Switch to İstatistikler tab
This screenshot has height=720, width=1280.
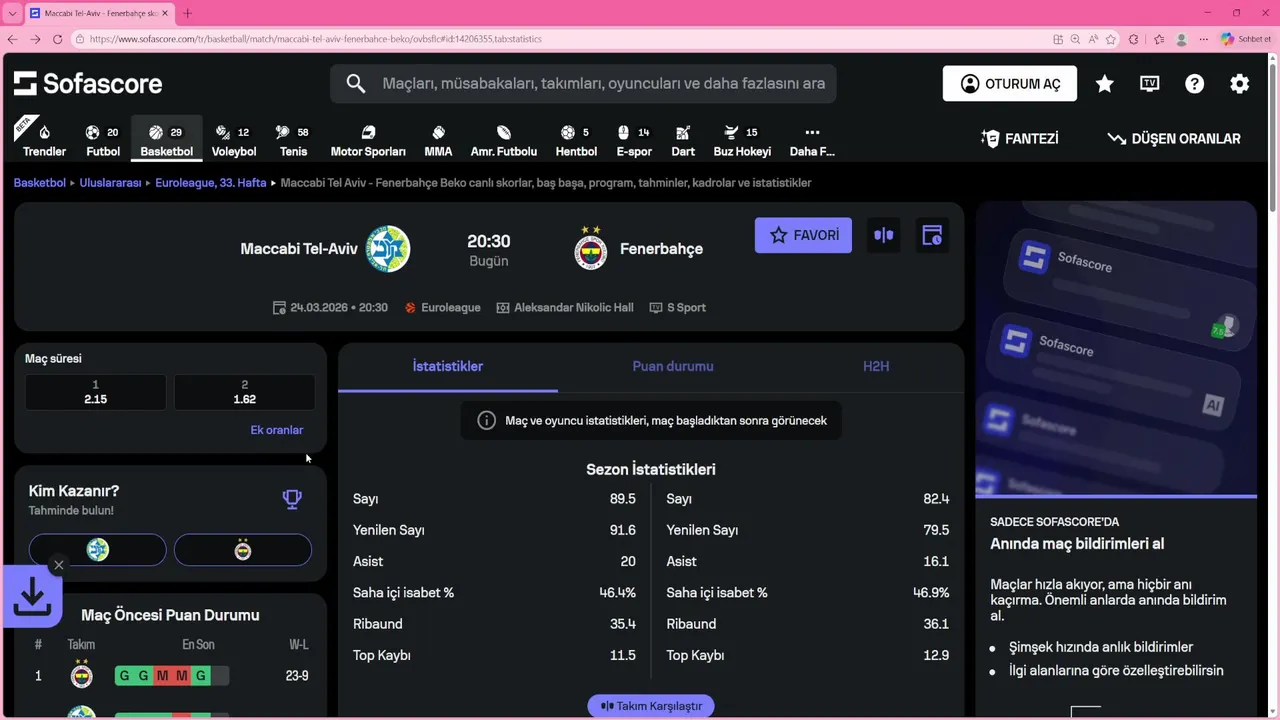448,366
